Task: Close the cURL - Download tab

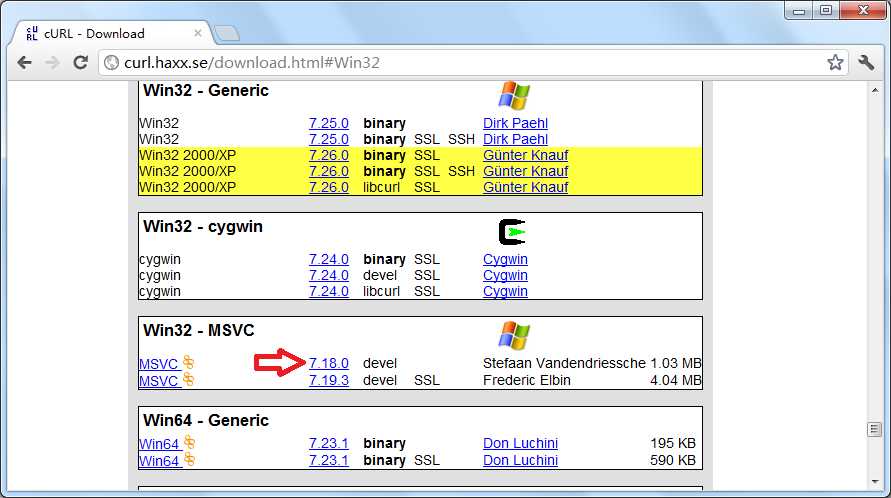Action: 198,34
